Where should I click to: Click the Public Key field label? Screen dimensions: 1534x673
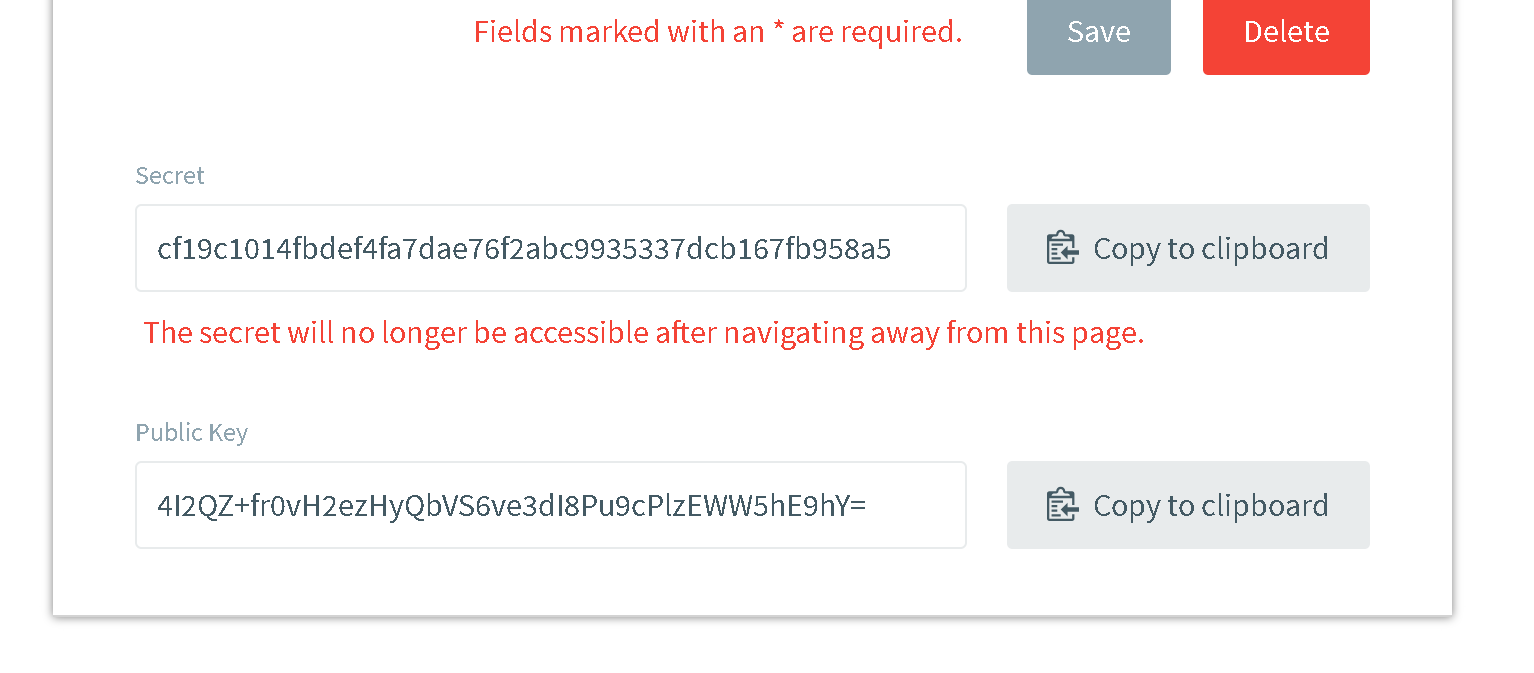point(192,433)
